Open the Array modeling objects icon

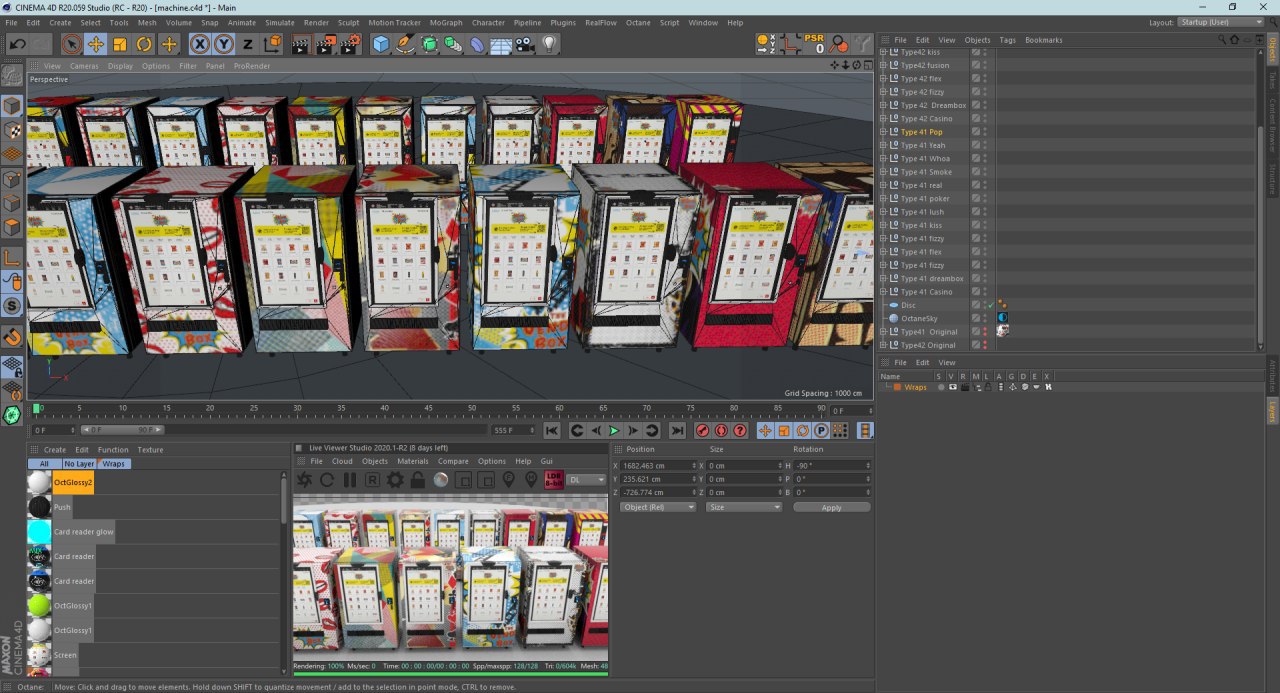point(453,44)
